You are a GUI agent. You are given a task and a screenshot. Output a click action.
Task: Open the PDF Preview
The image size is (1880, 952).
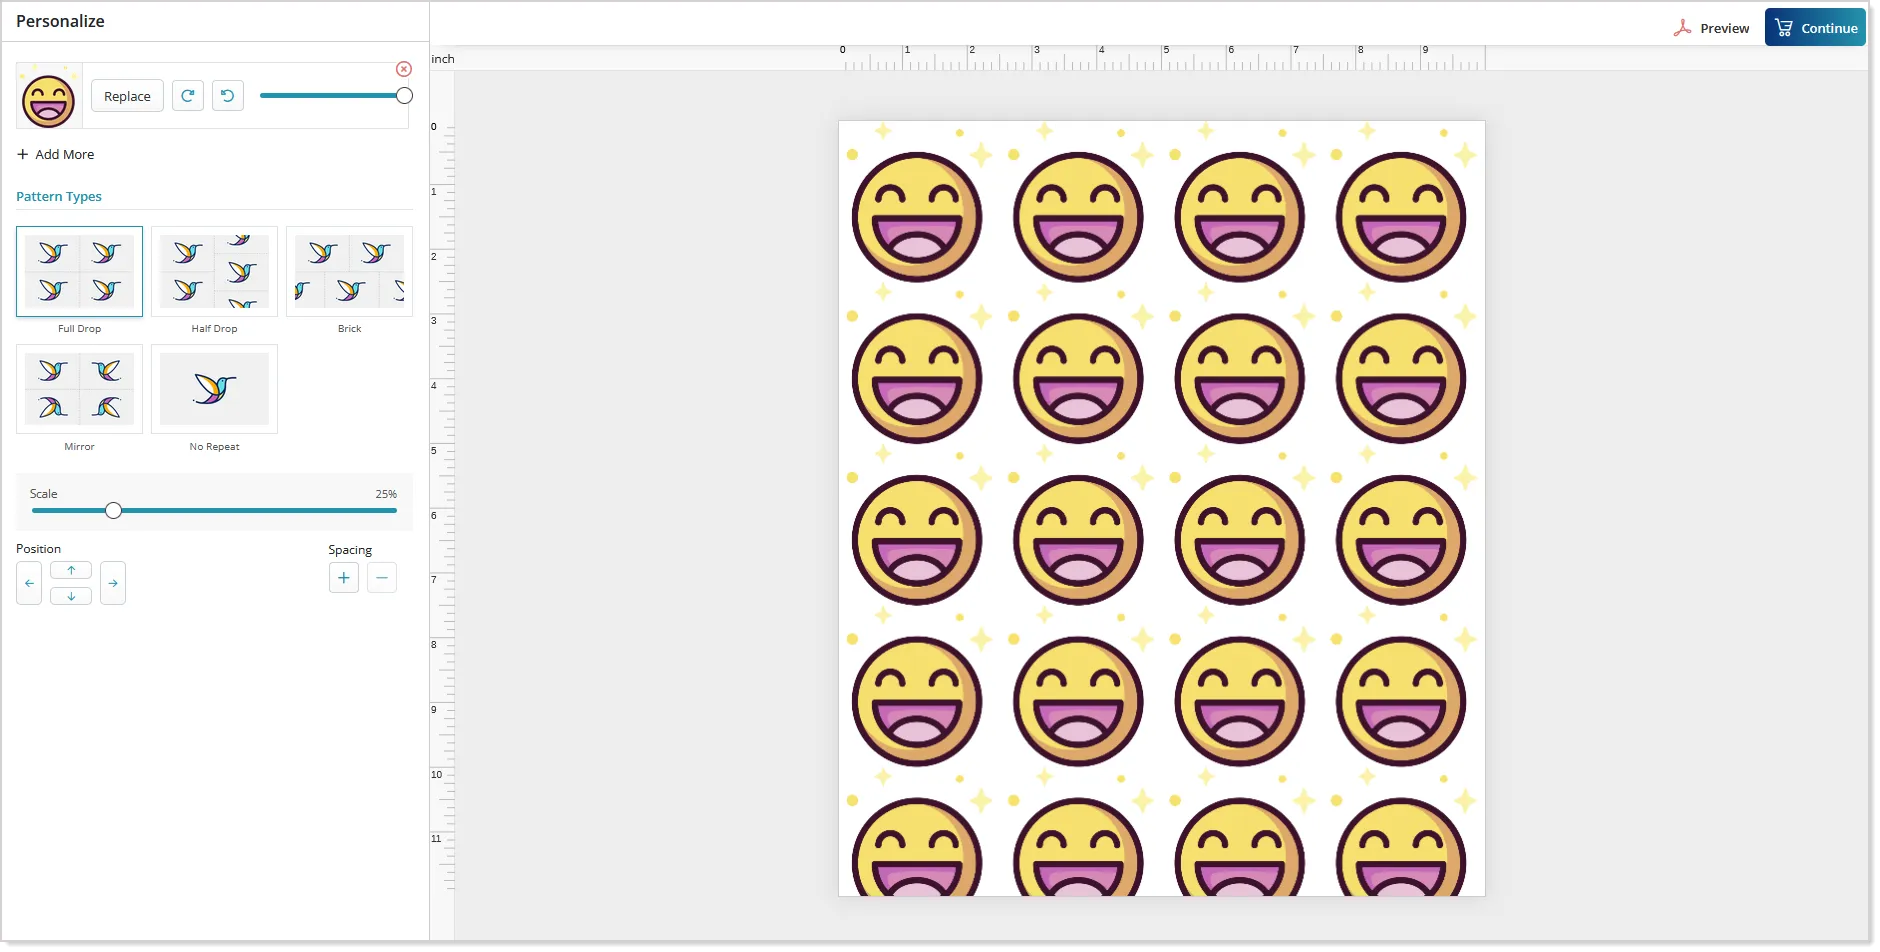[1711, 28]
